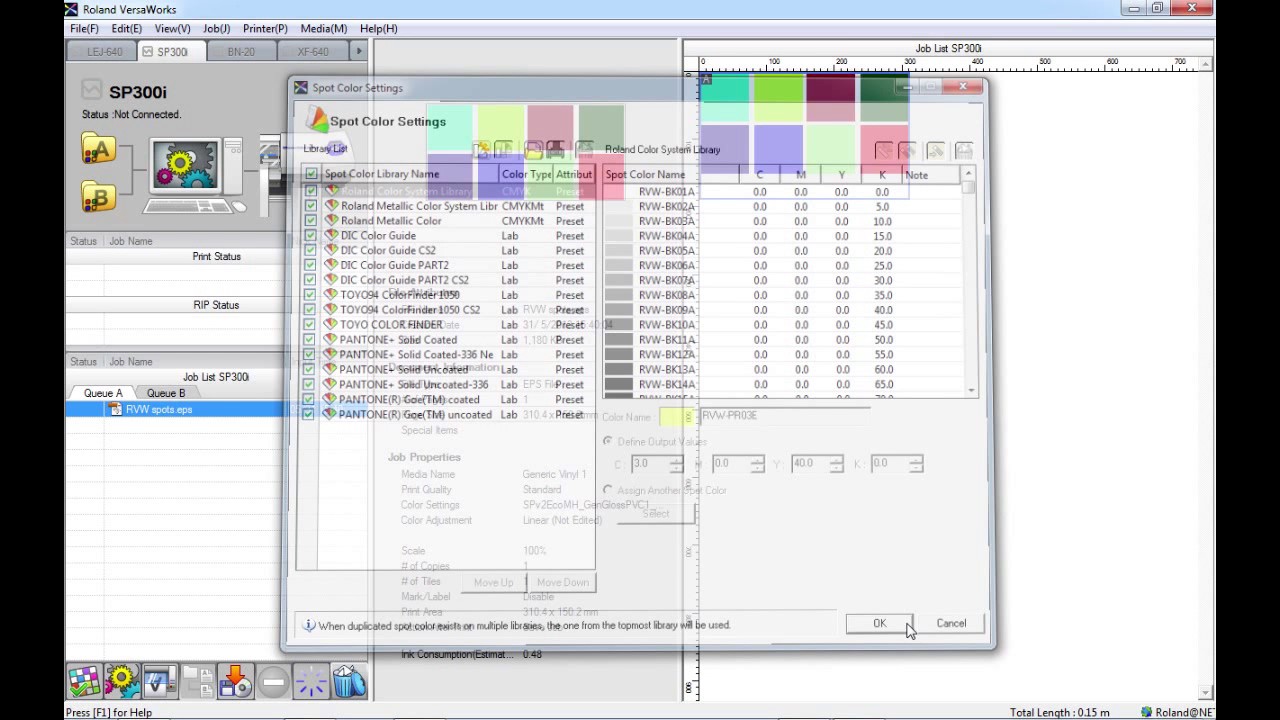Toggle the DIC Color Guide CS2 checkbox
The width and height of the screenshot is (1280, 720).
(311, 250)
